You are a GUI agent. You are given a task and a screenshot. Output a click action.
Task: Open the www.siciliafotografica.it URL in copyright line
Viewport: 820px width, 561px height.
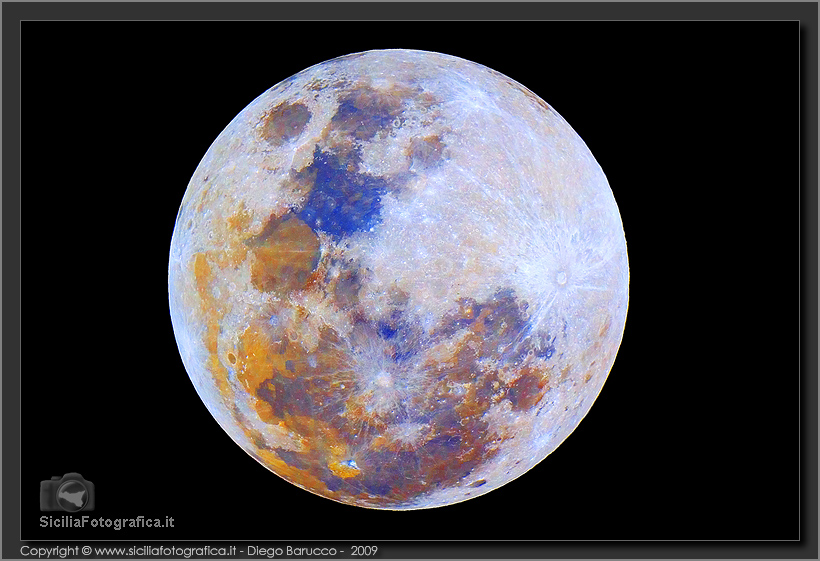click(x=165, y=551)
